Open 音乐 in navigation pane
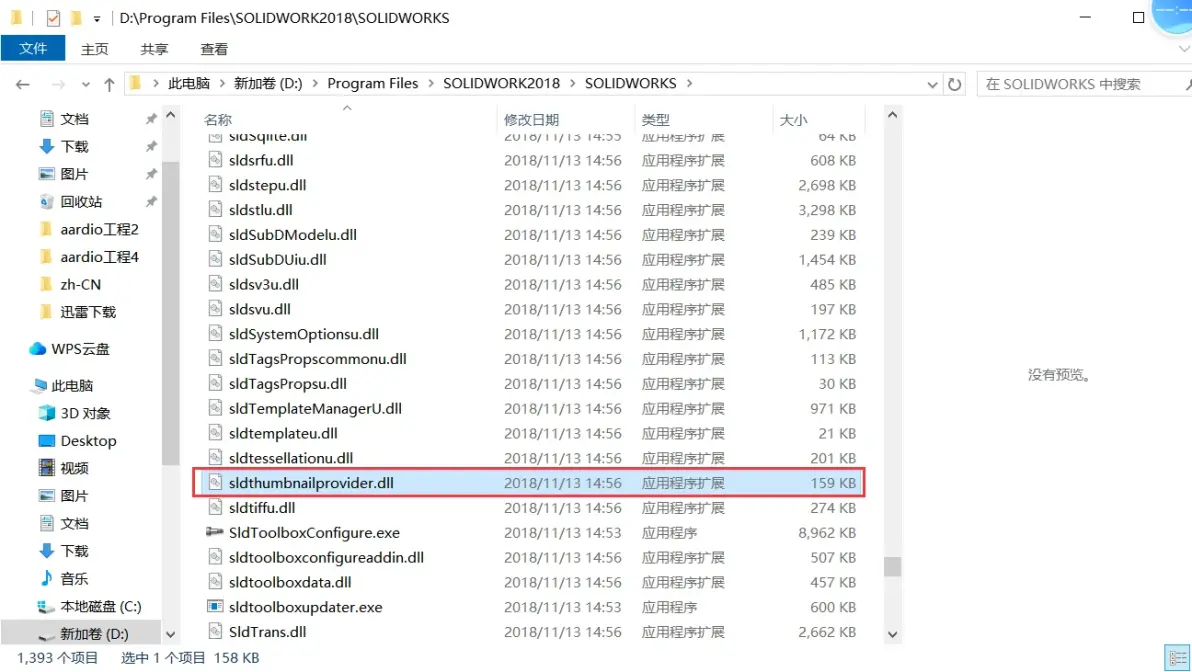Image resolution: width=1192 pixels, height=672 pixels. tap(74, 579)
